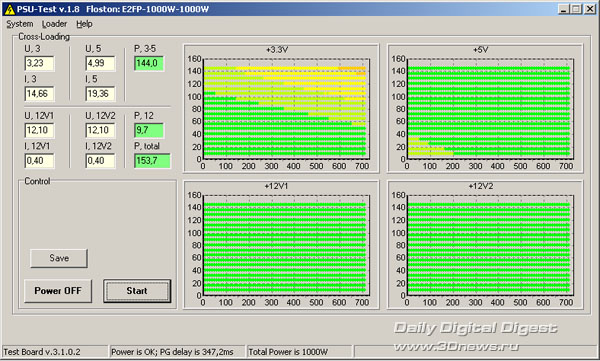The image size is (600, 361).
Task: Click the '+12V2' chart title
Action: point(481,186)
